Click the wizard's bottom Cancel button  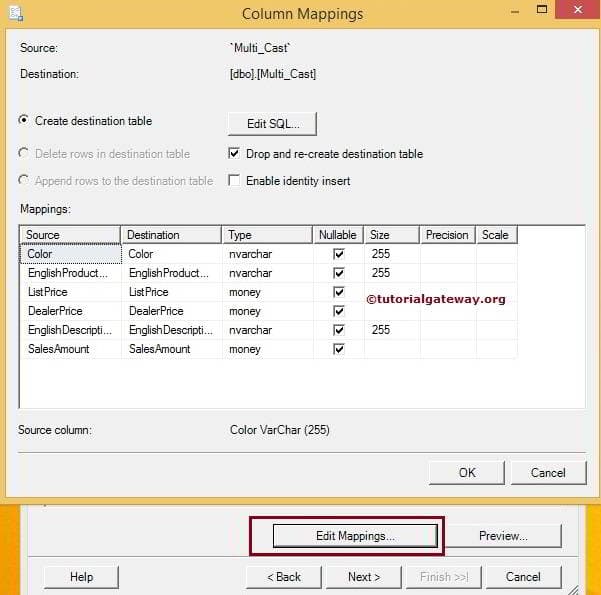click(524, 577)
